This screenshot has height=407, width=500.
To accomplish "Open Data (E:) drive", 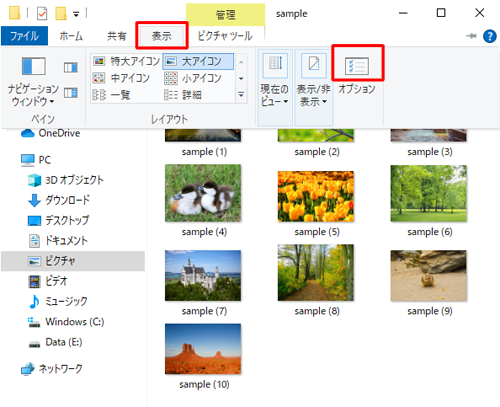I will (55, 342).
